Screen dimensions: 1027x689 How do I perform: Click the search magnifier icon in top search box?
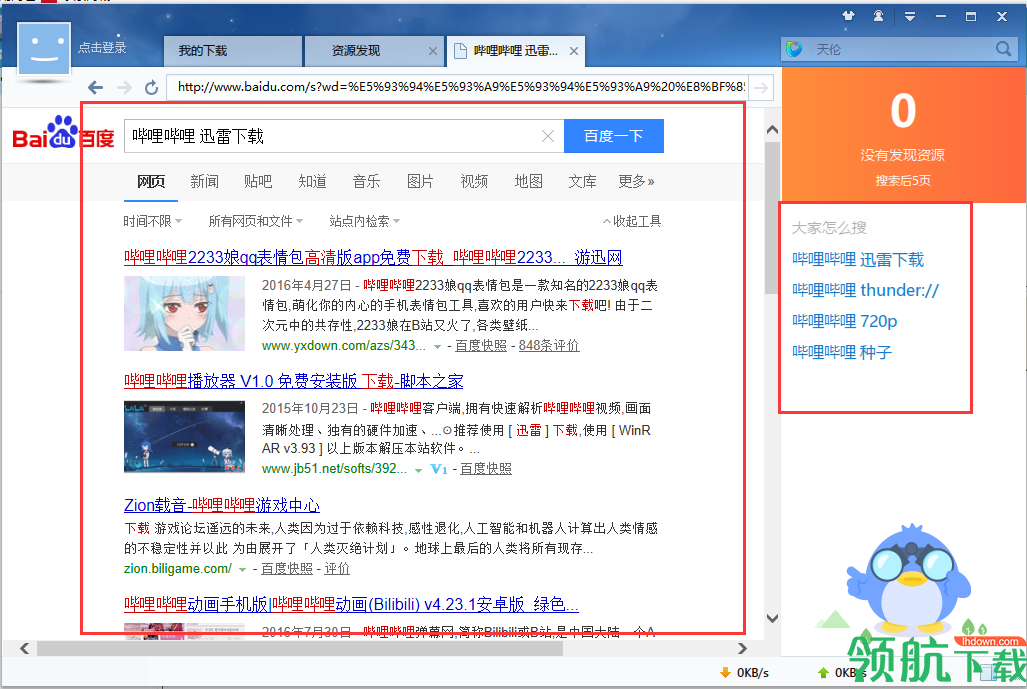click(1003, 48)
